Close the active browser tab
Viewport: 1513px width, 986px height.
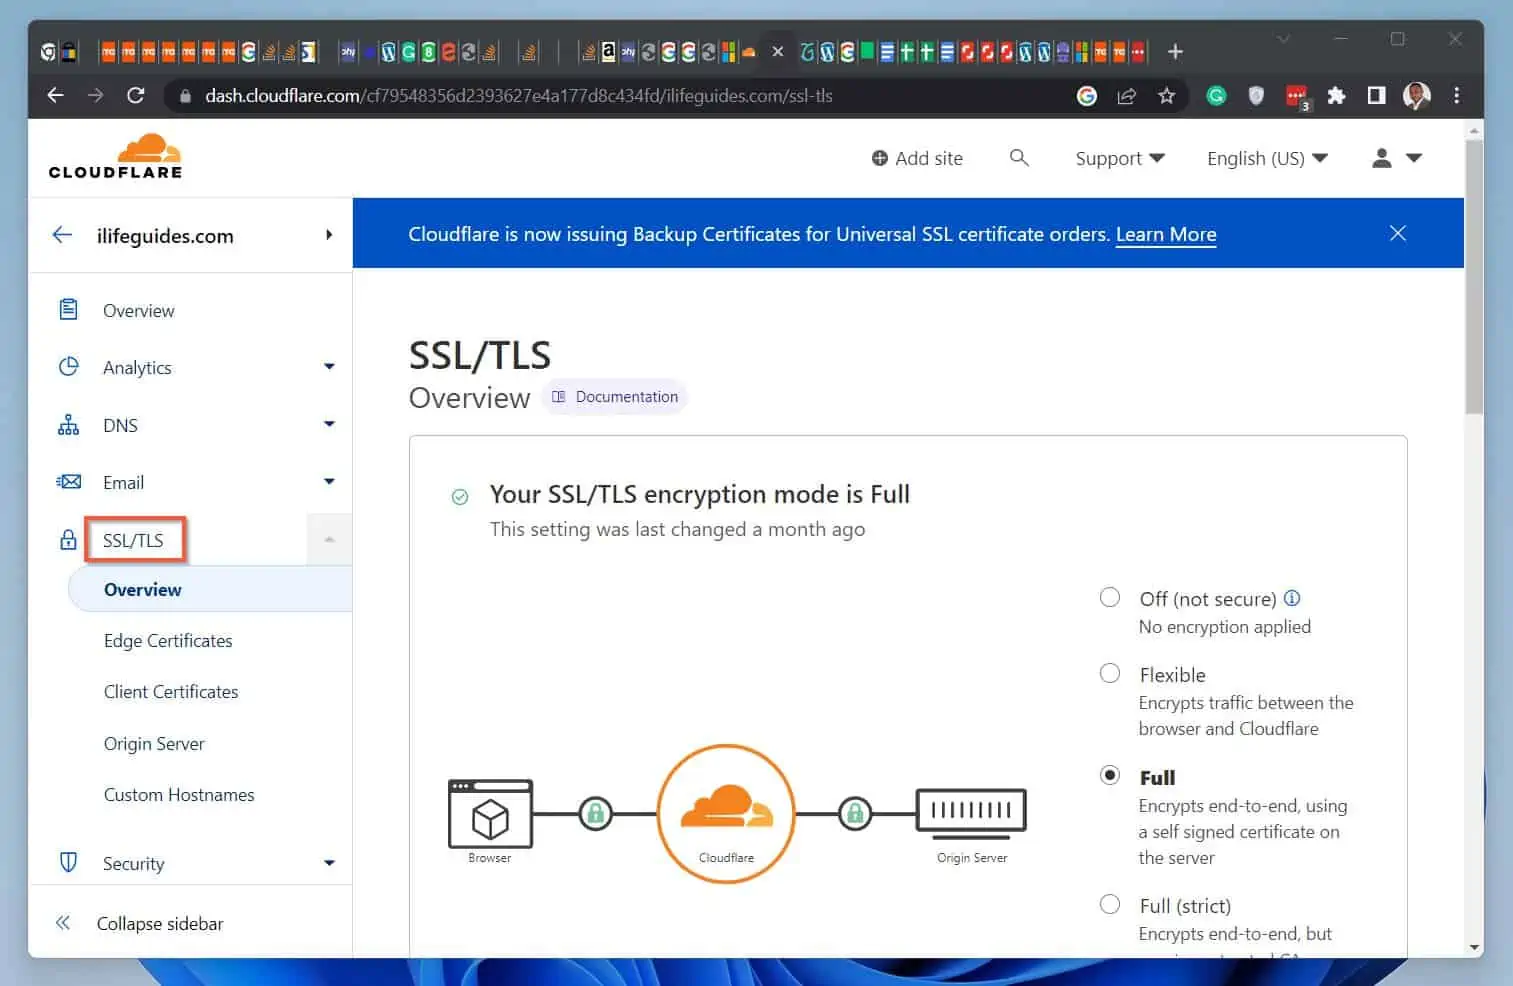(x=778, y=51)
